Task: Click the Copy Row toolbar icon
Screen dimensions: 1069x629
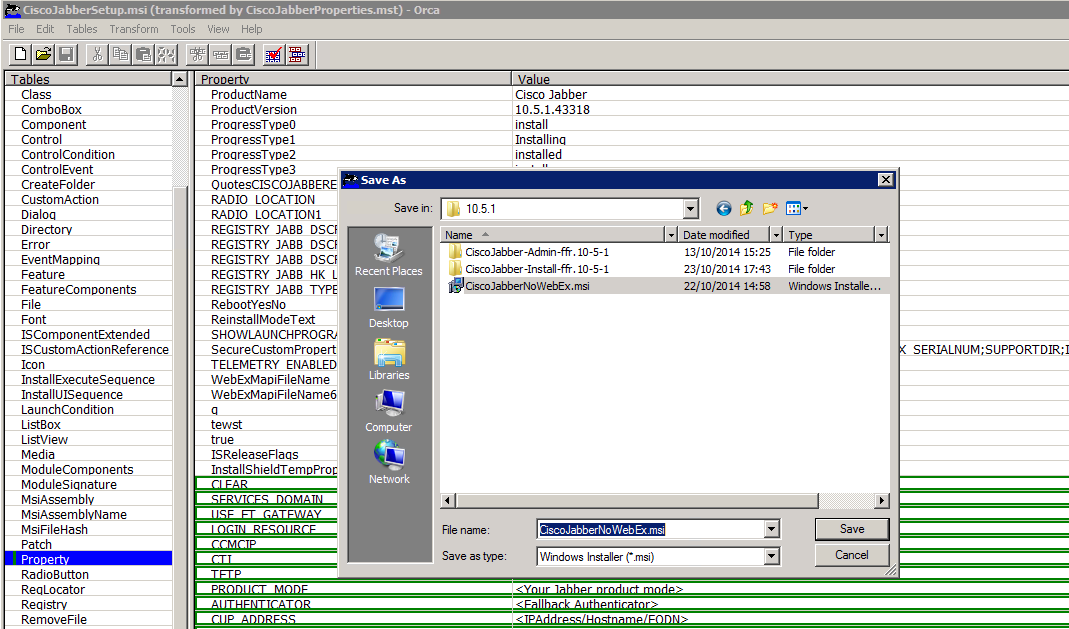Action: coord(221,55)
